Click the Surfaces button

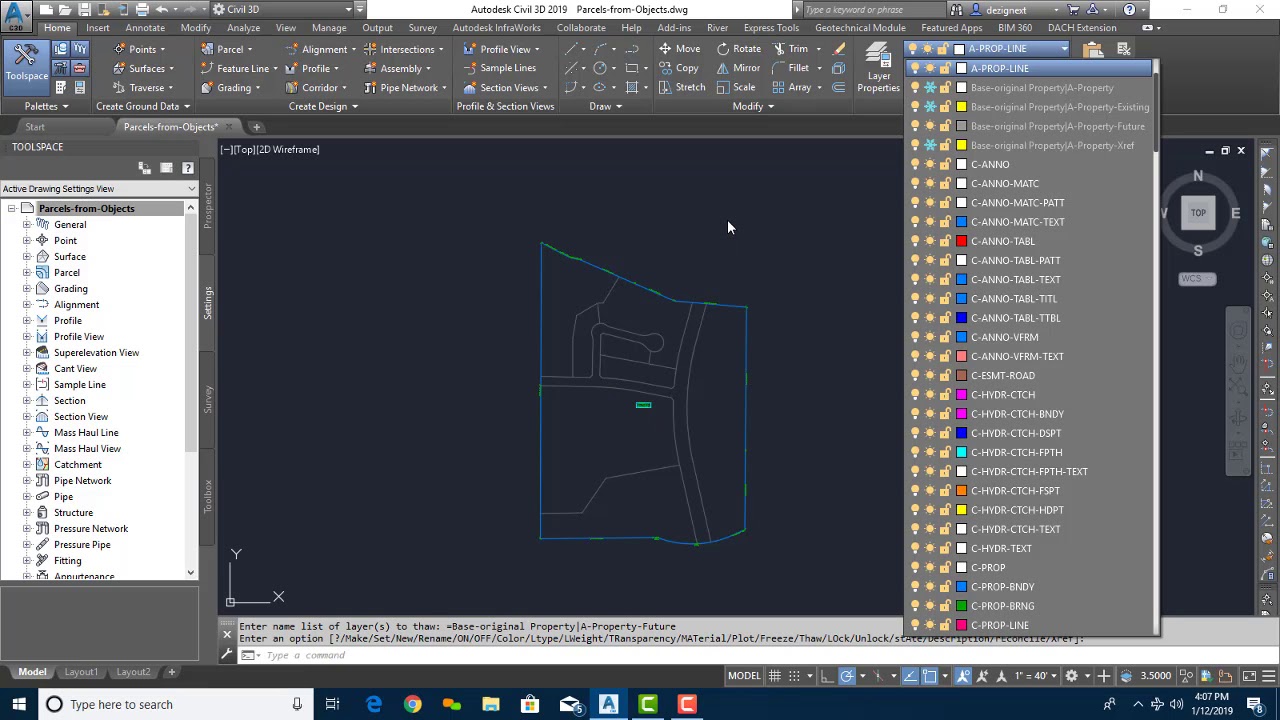tap(143, 68)
